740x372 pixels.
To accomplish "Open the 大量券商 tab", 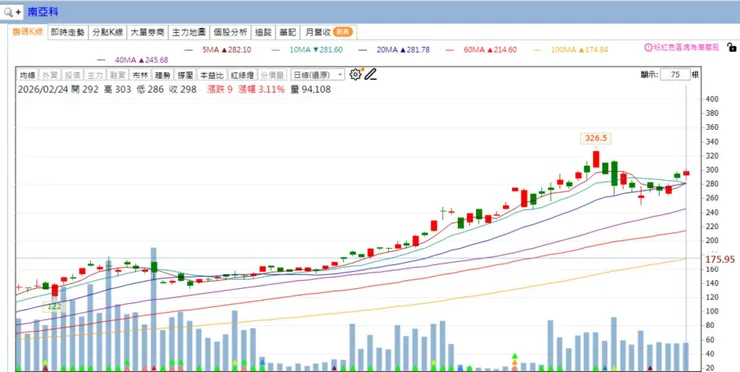I will (x=147, y=33).
